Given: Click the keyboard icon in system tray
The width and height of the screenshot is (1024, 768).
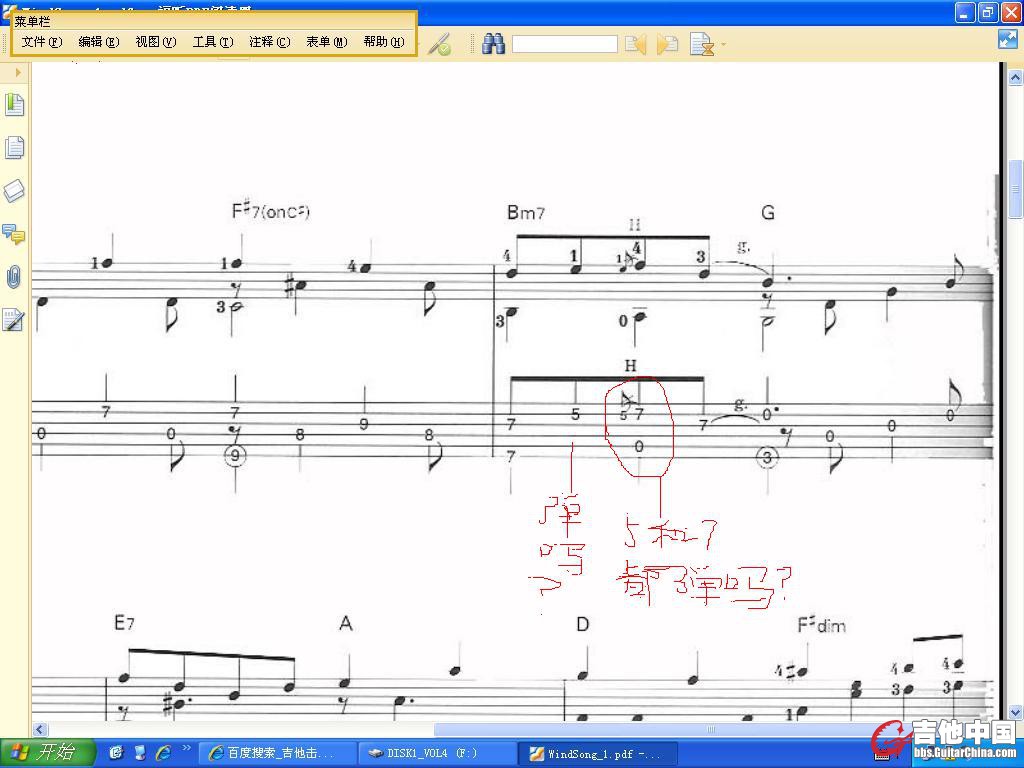Looking at the screenshot, I should [x=881, y=756].
